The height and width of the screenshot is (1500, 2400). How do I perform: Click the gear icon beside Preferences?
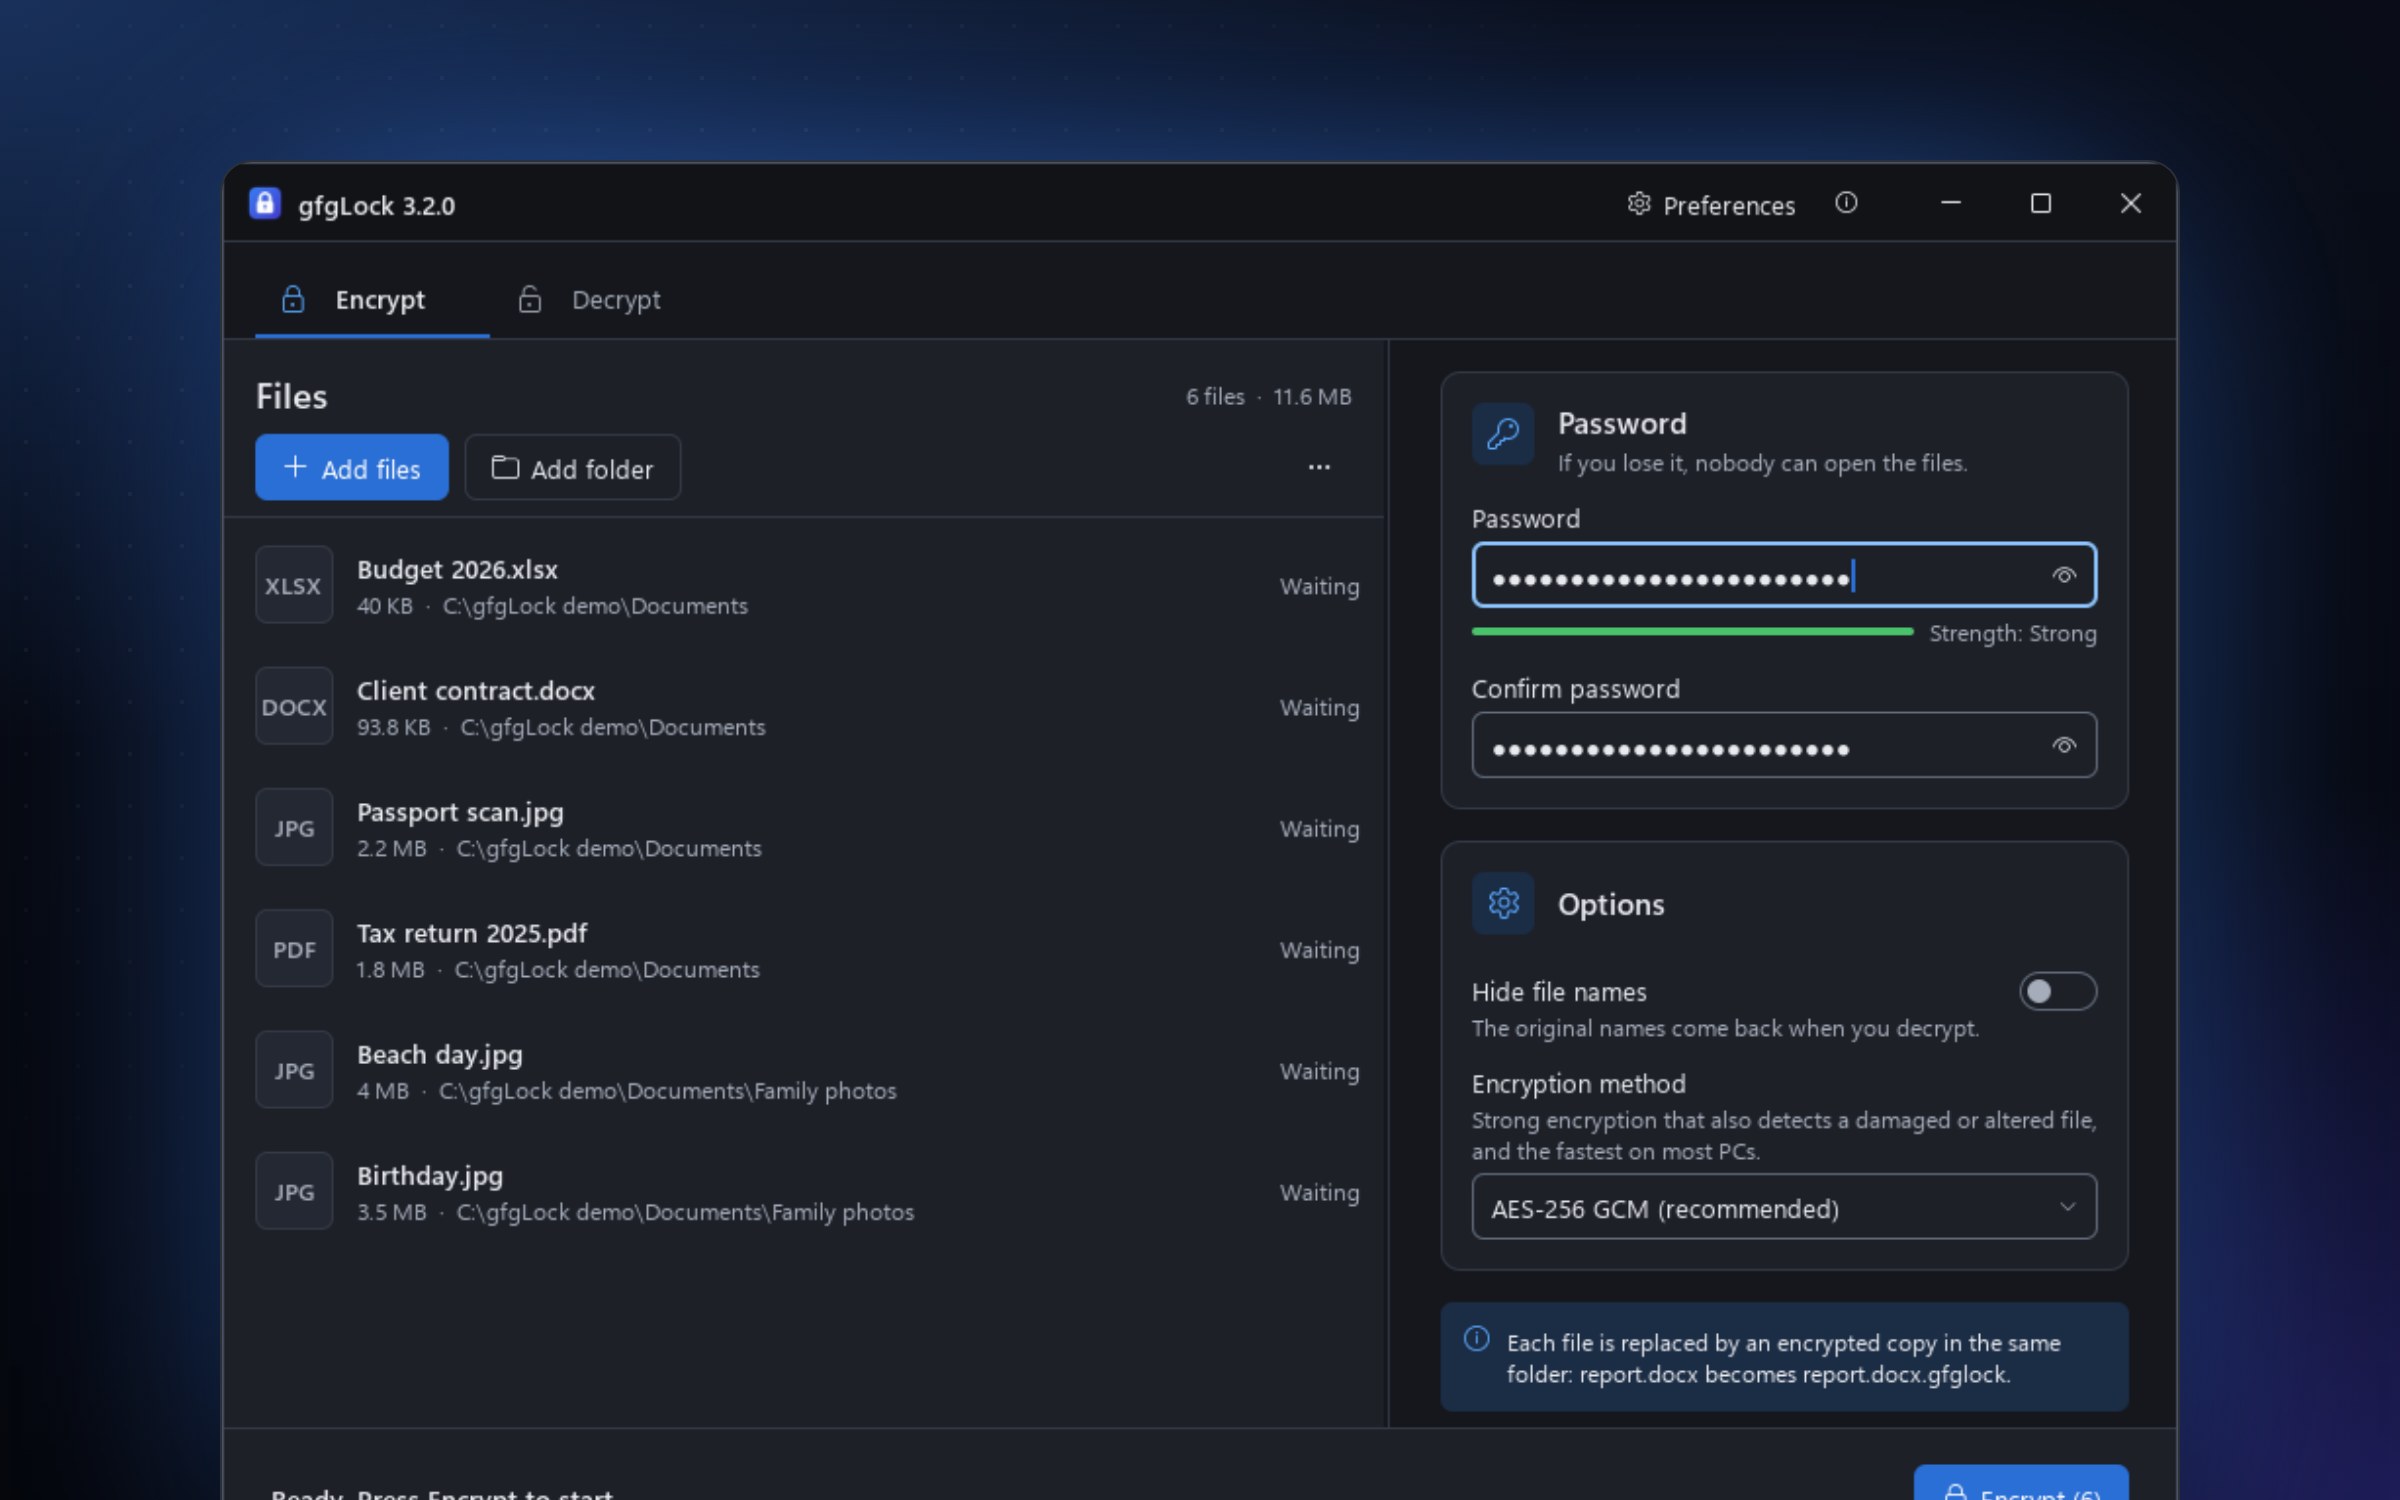tap(1638, 203)
